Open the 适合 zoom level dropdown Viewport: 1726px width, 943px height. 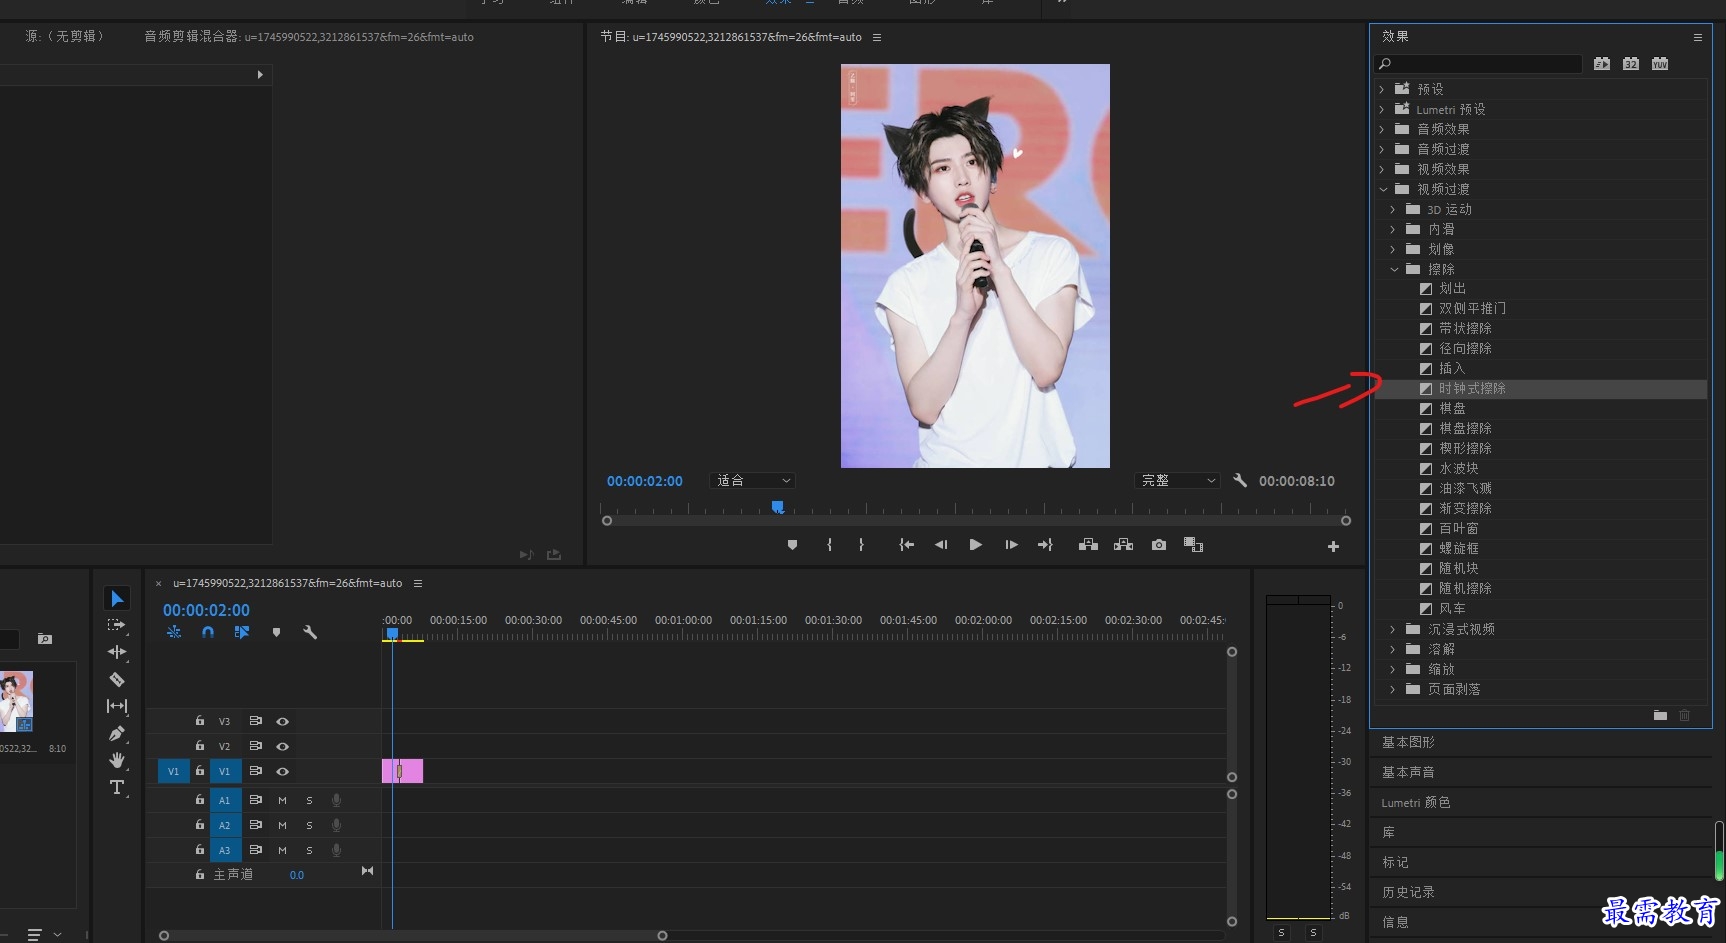coord(753,481)
